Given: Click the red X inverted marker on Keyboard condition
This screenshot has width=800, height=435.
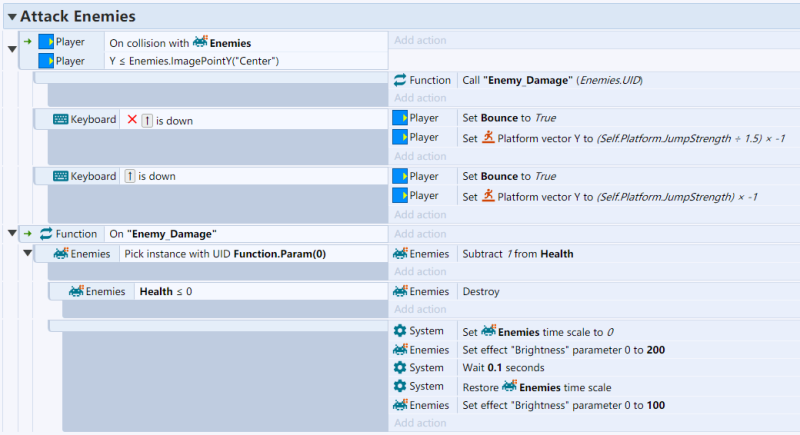Looking at the screenshot, I should pyautogui.click(x=132, y=120).
